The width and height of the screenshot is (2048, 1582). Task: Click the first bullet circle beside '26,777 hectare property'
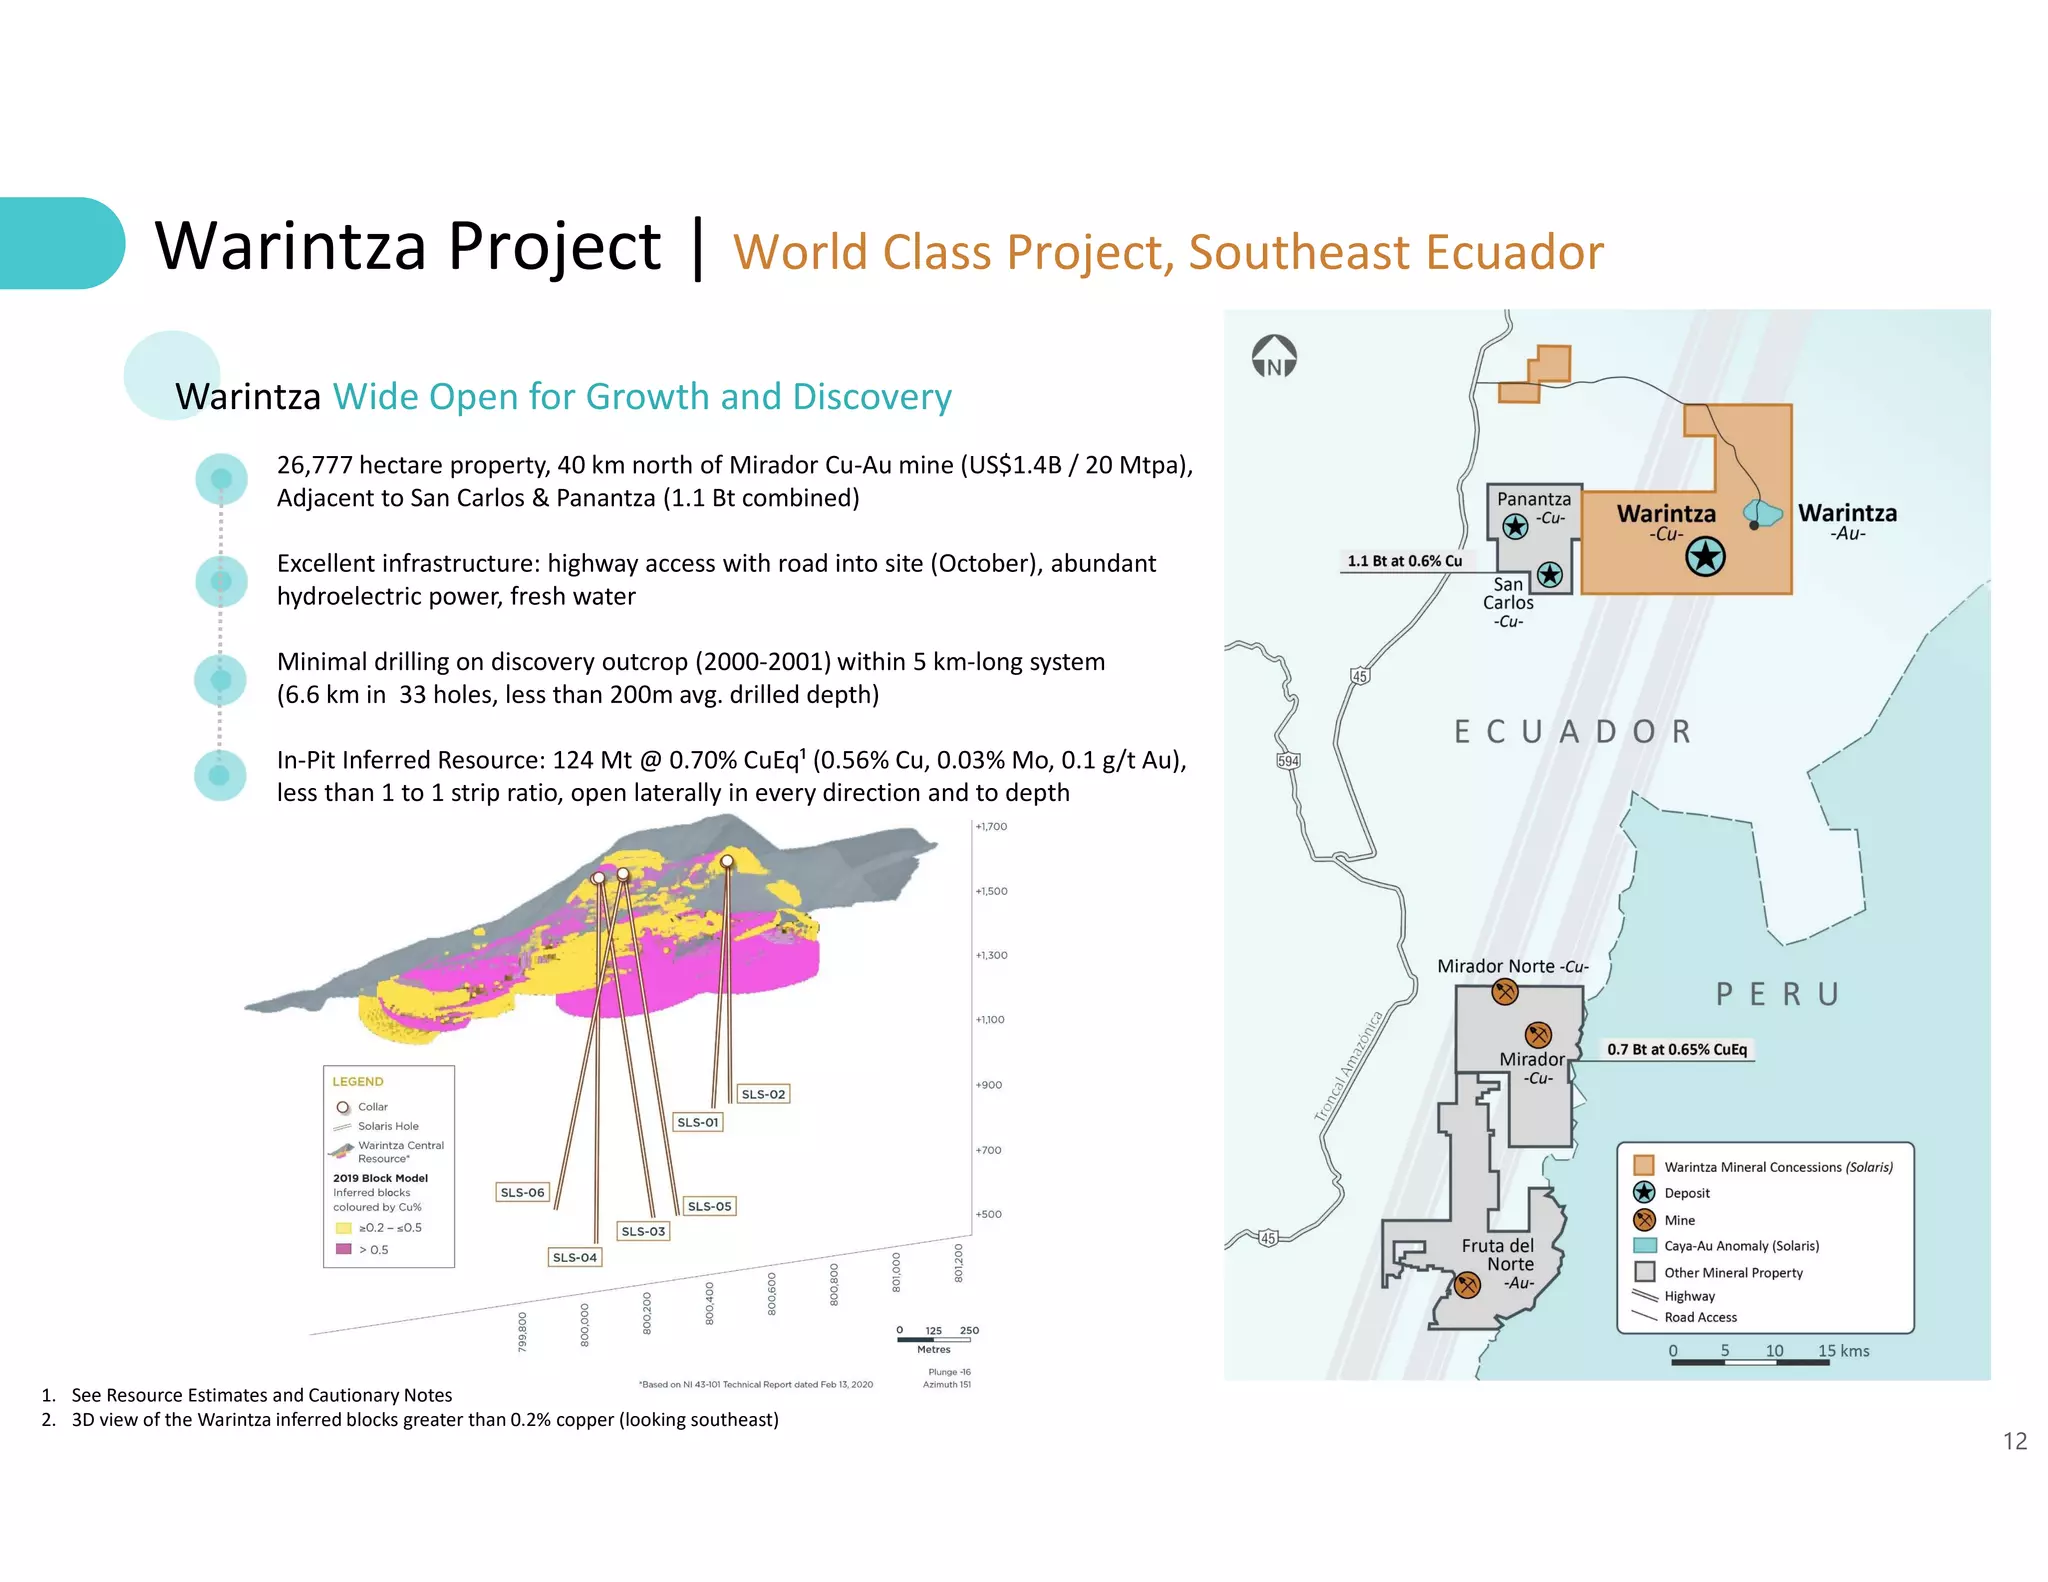click(x=221, y=479)
